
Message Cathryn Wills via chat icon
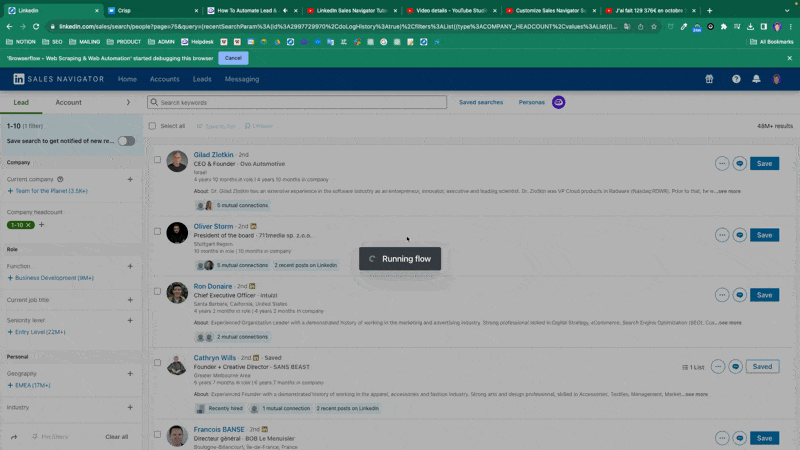pyautogui.click(x=736, y=366)
